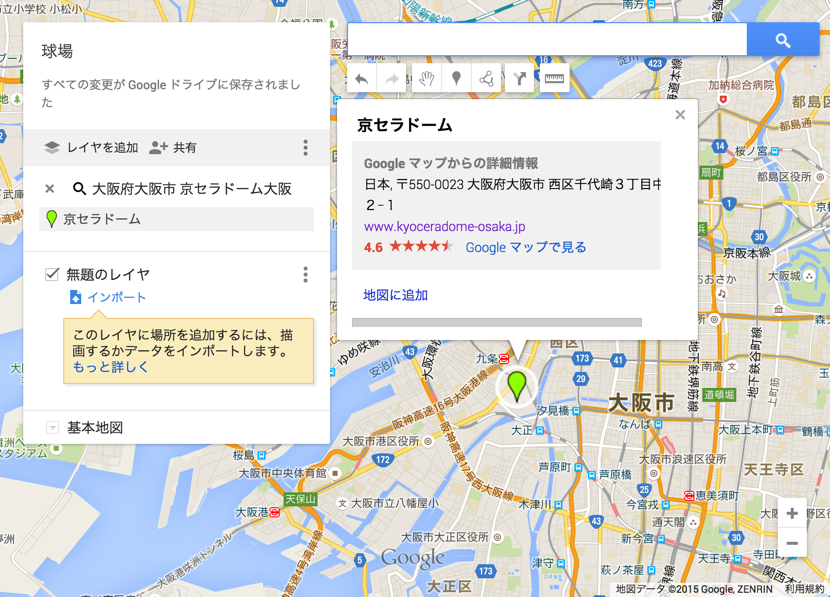Click 地図に追加 link
This screenshot has width=830, height=597.
click(395, 295)
